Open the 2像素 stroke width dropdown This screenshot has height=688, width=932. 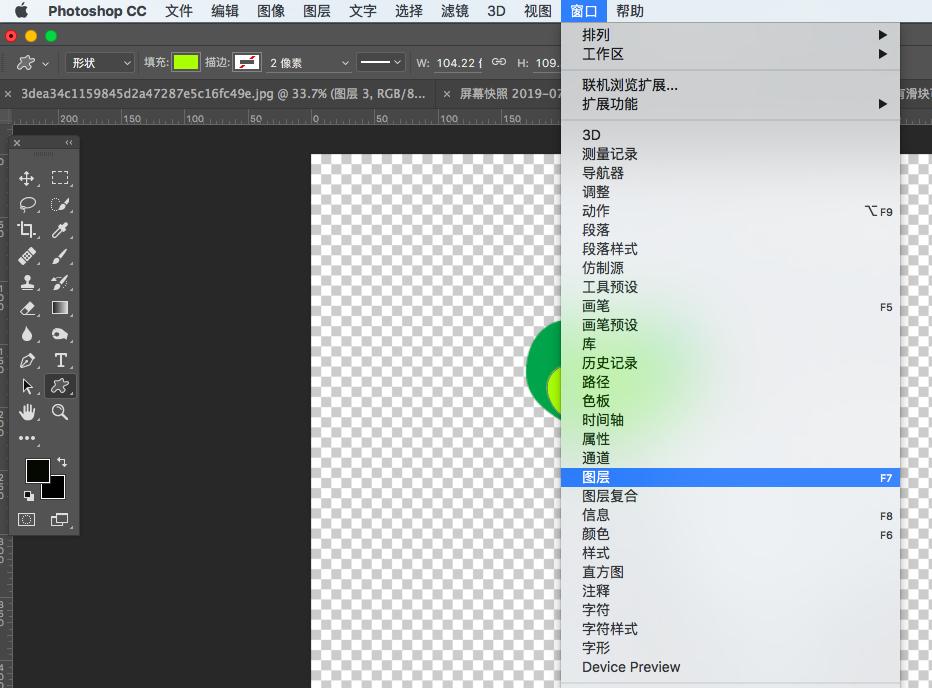(x=300, y=62)
